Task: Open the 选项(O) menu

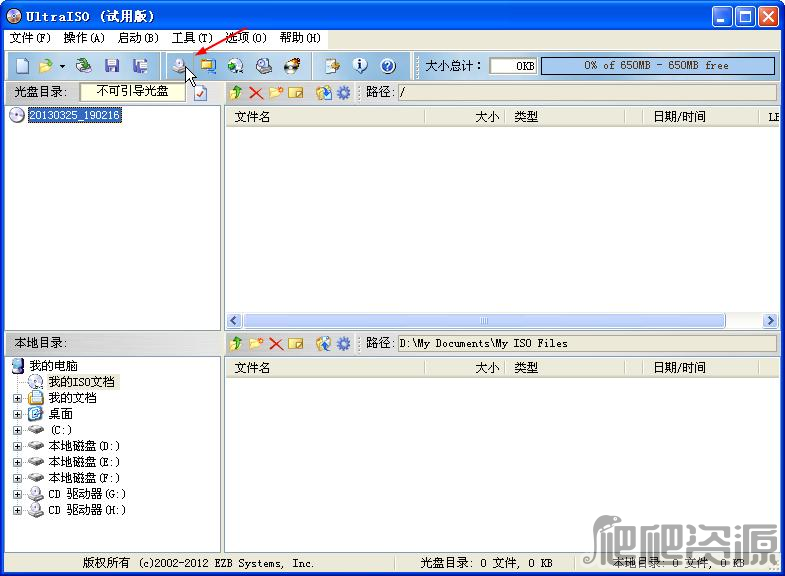Action: [x=246, y=38]
